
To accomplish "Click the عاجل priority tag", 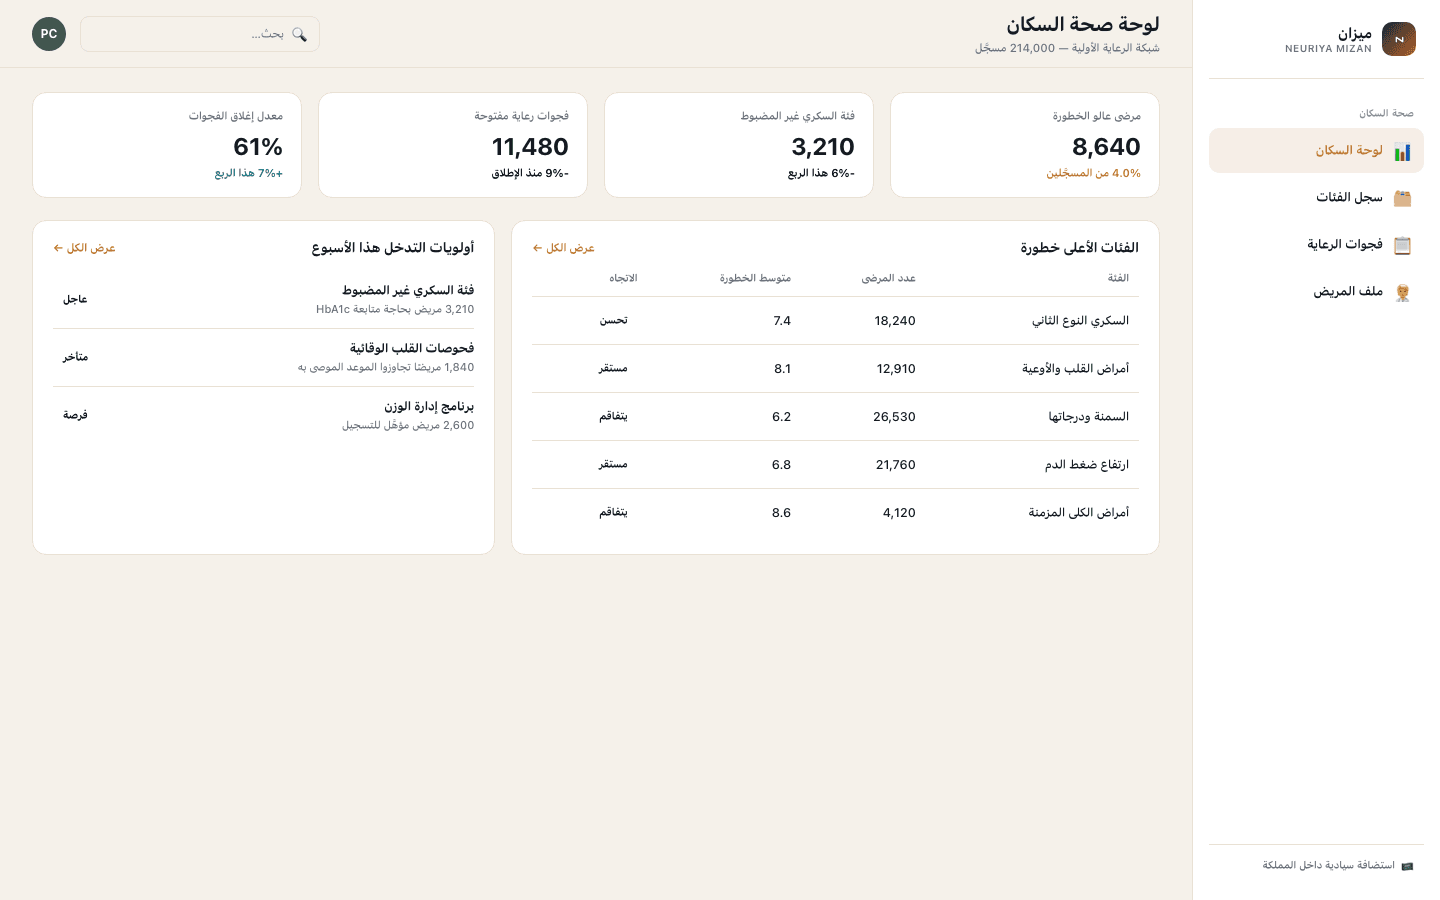I will point(75,299).
